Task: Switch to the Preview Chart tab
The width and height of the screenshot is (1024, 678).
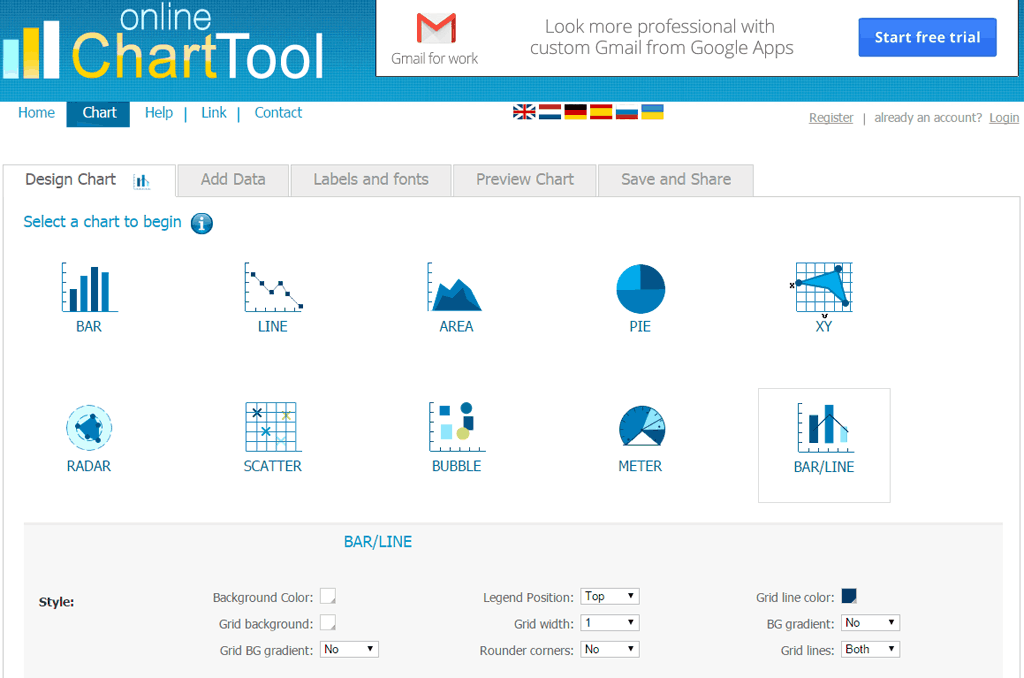Action: pyautogui.click(x=525, y=180)
